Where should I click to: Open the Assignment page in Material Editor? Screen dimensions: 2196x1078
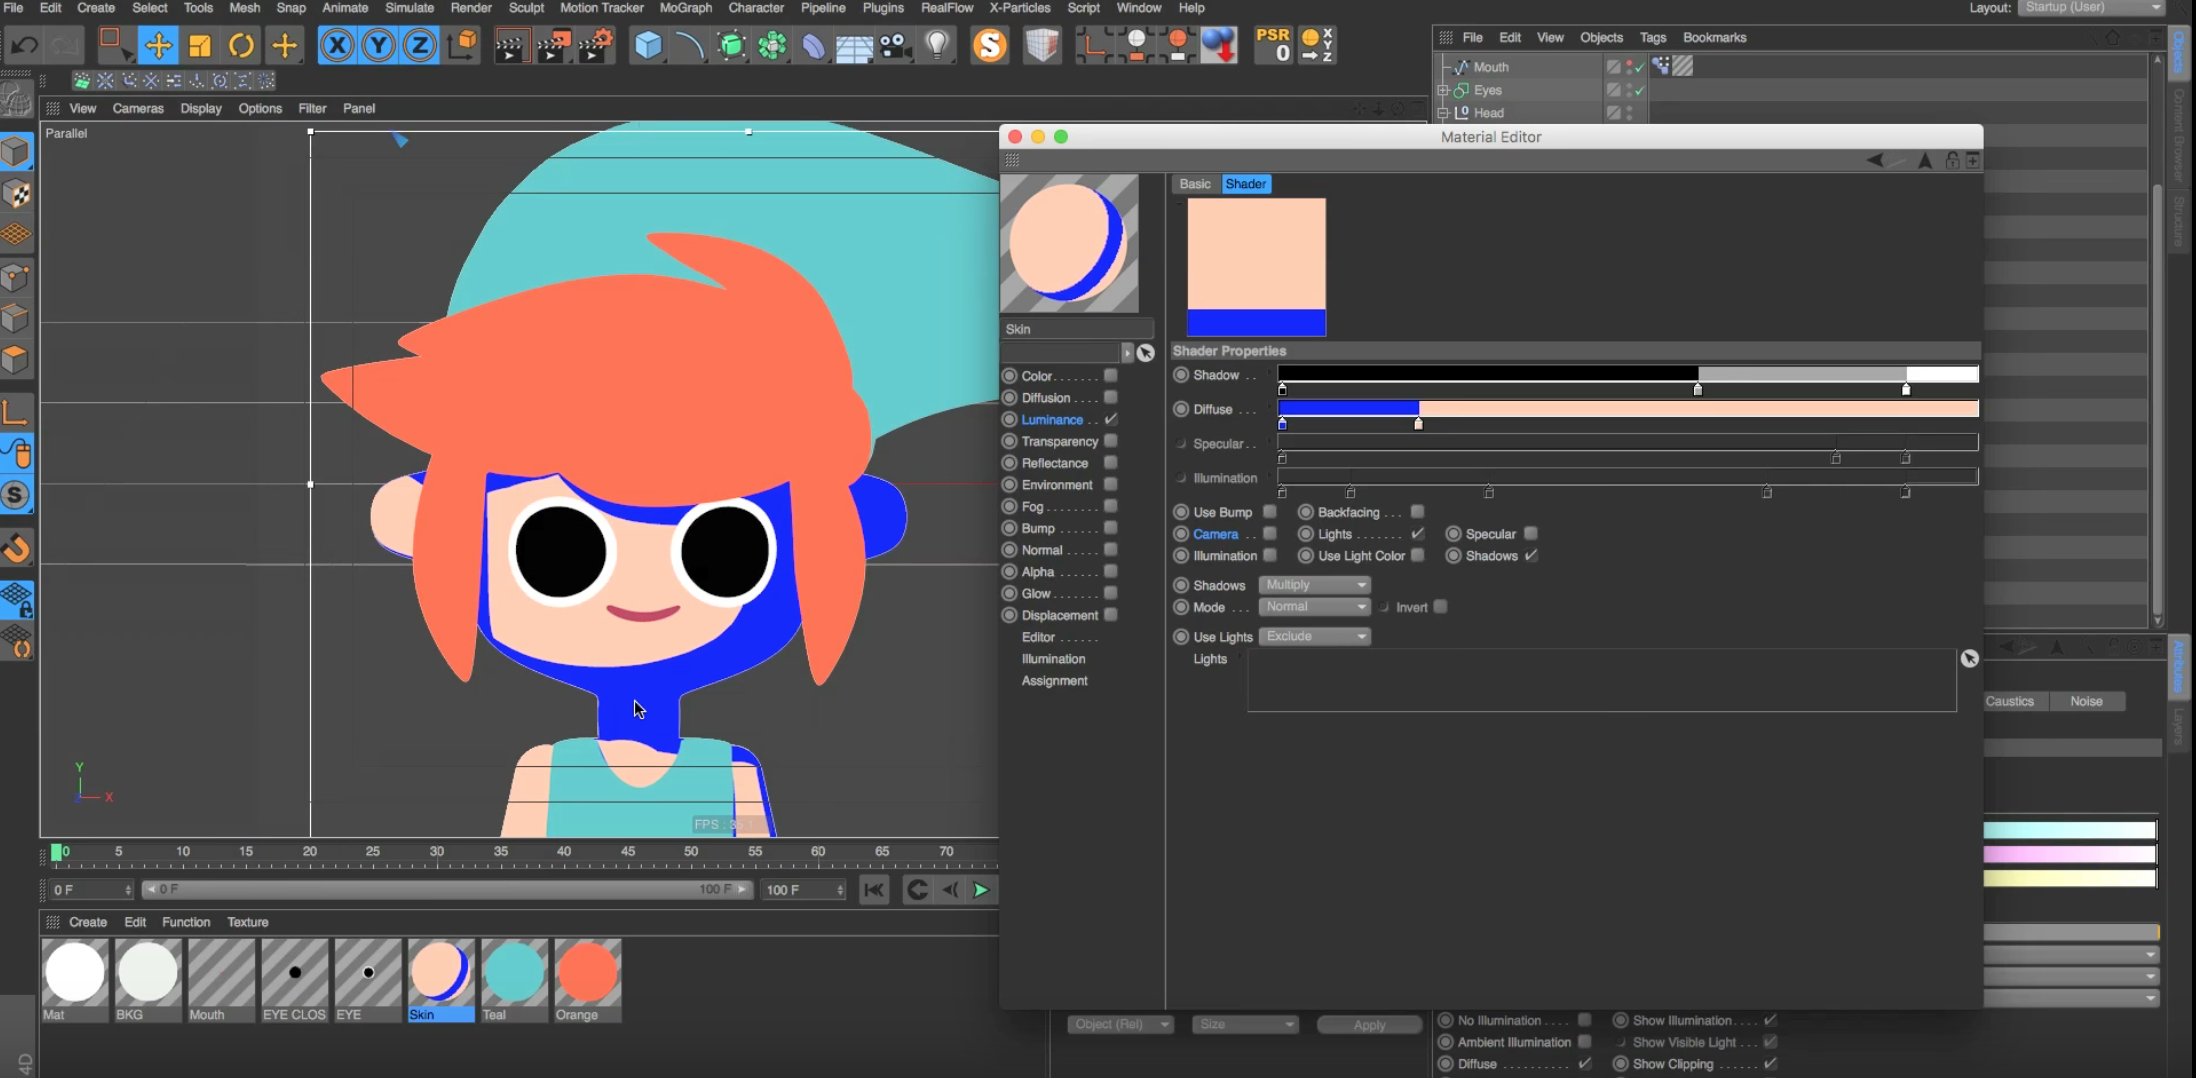tap(1054, 680)
